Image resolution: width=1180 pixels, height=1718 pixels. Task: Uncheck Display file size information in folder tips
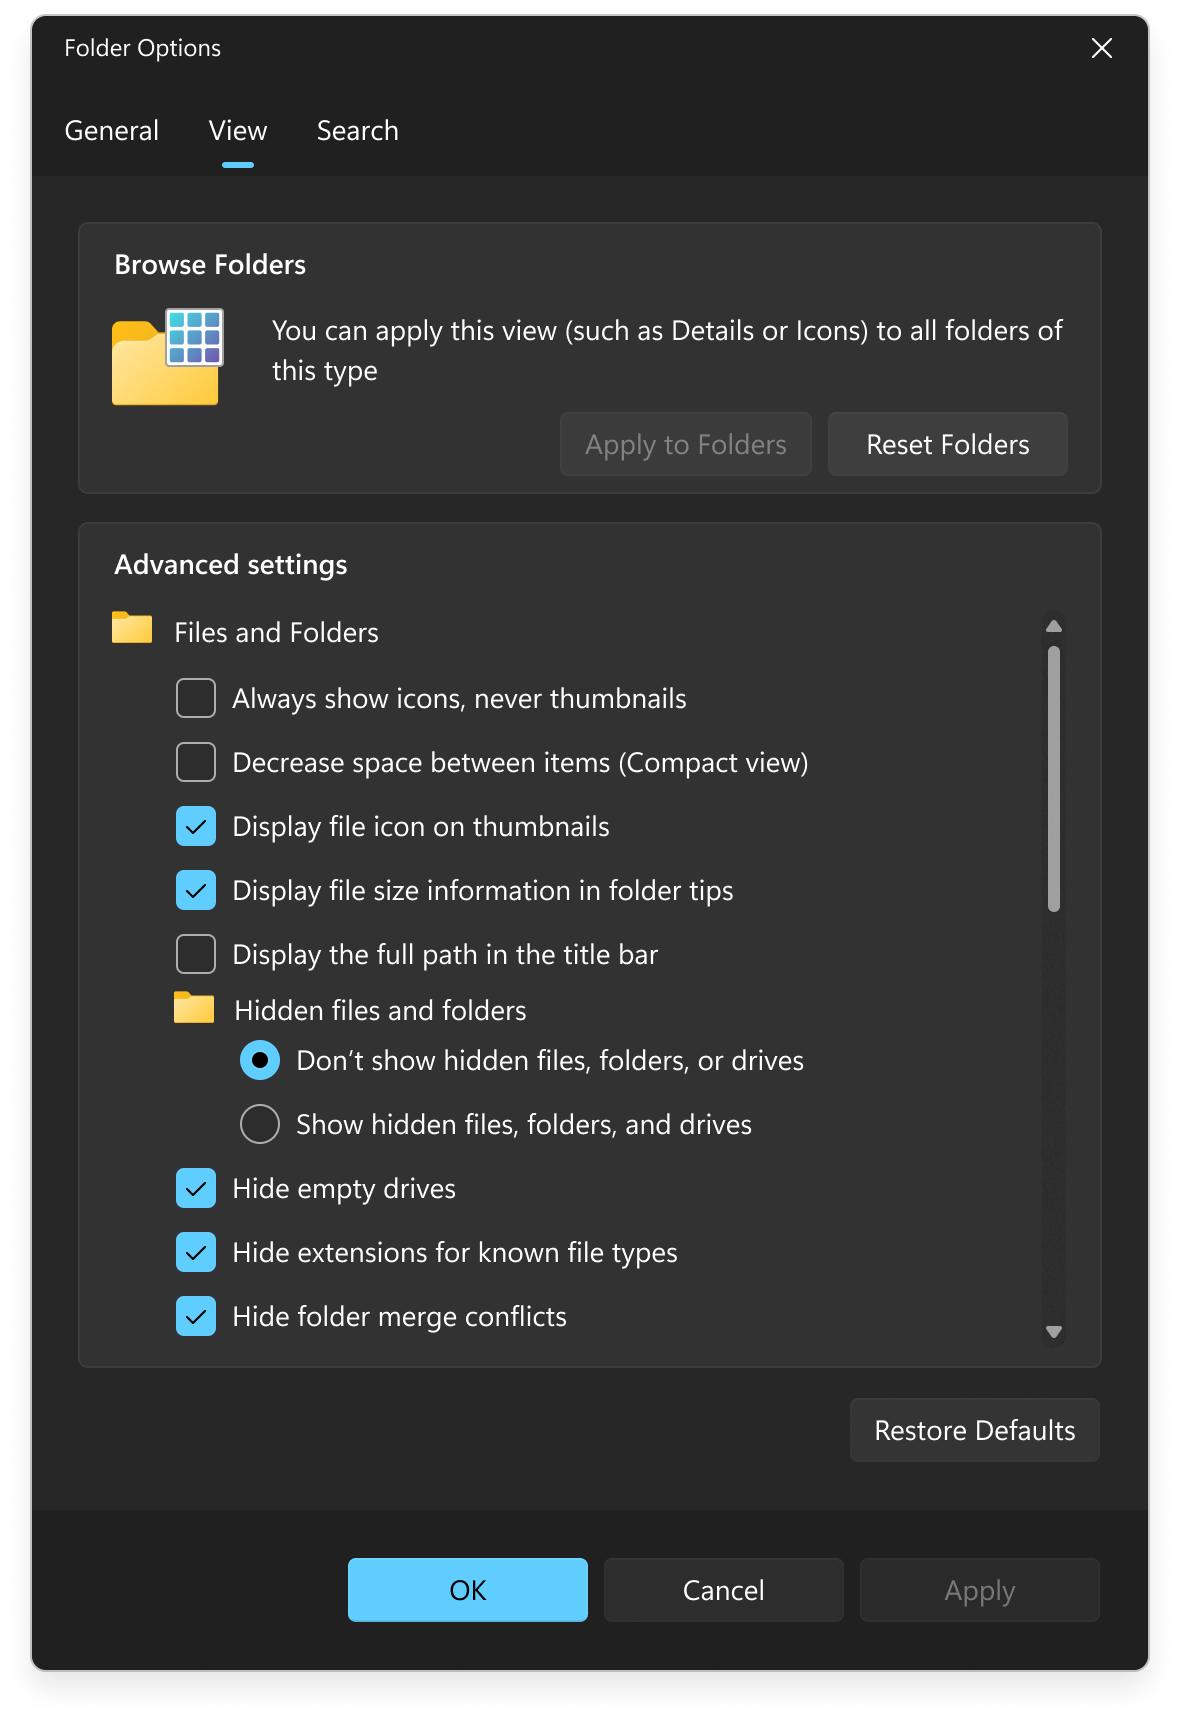(196, 890)
